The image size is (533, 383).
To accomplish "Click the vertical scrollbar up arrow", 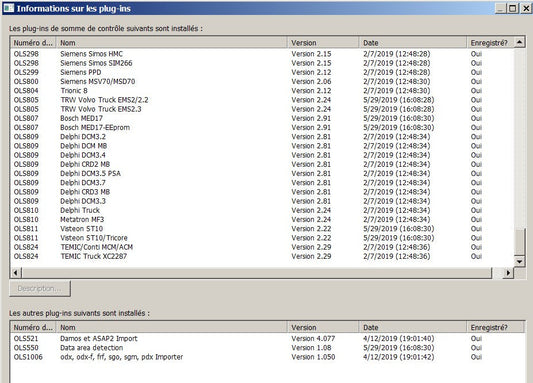I will click(x=519, y=42).
